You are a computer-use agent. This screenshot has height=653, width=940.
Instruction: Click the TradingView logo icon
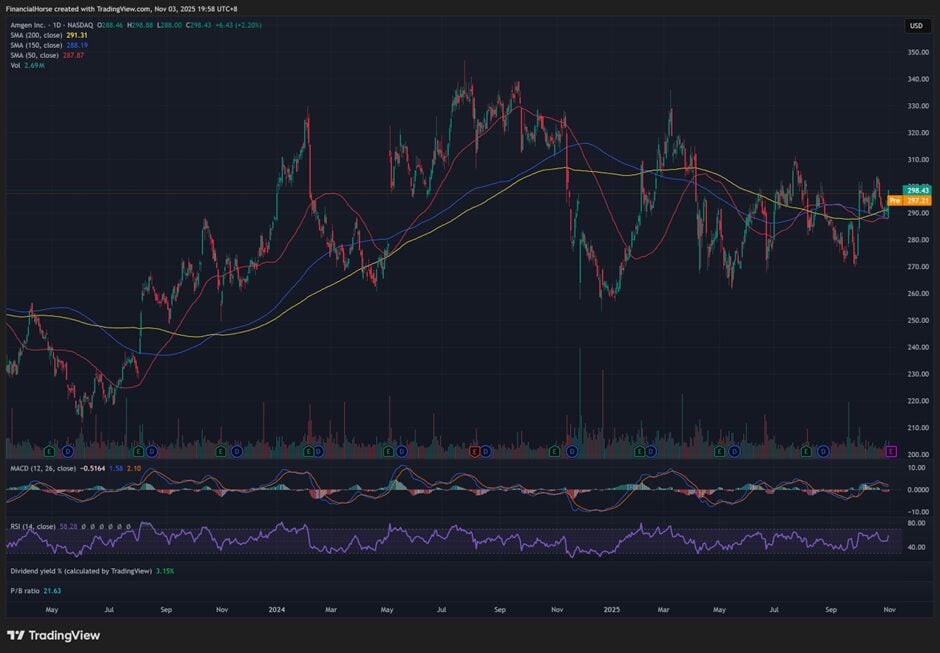point(15,635)
